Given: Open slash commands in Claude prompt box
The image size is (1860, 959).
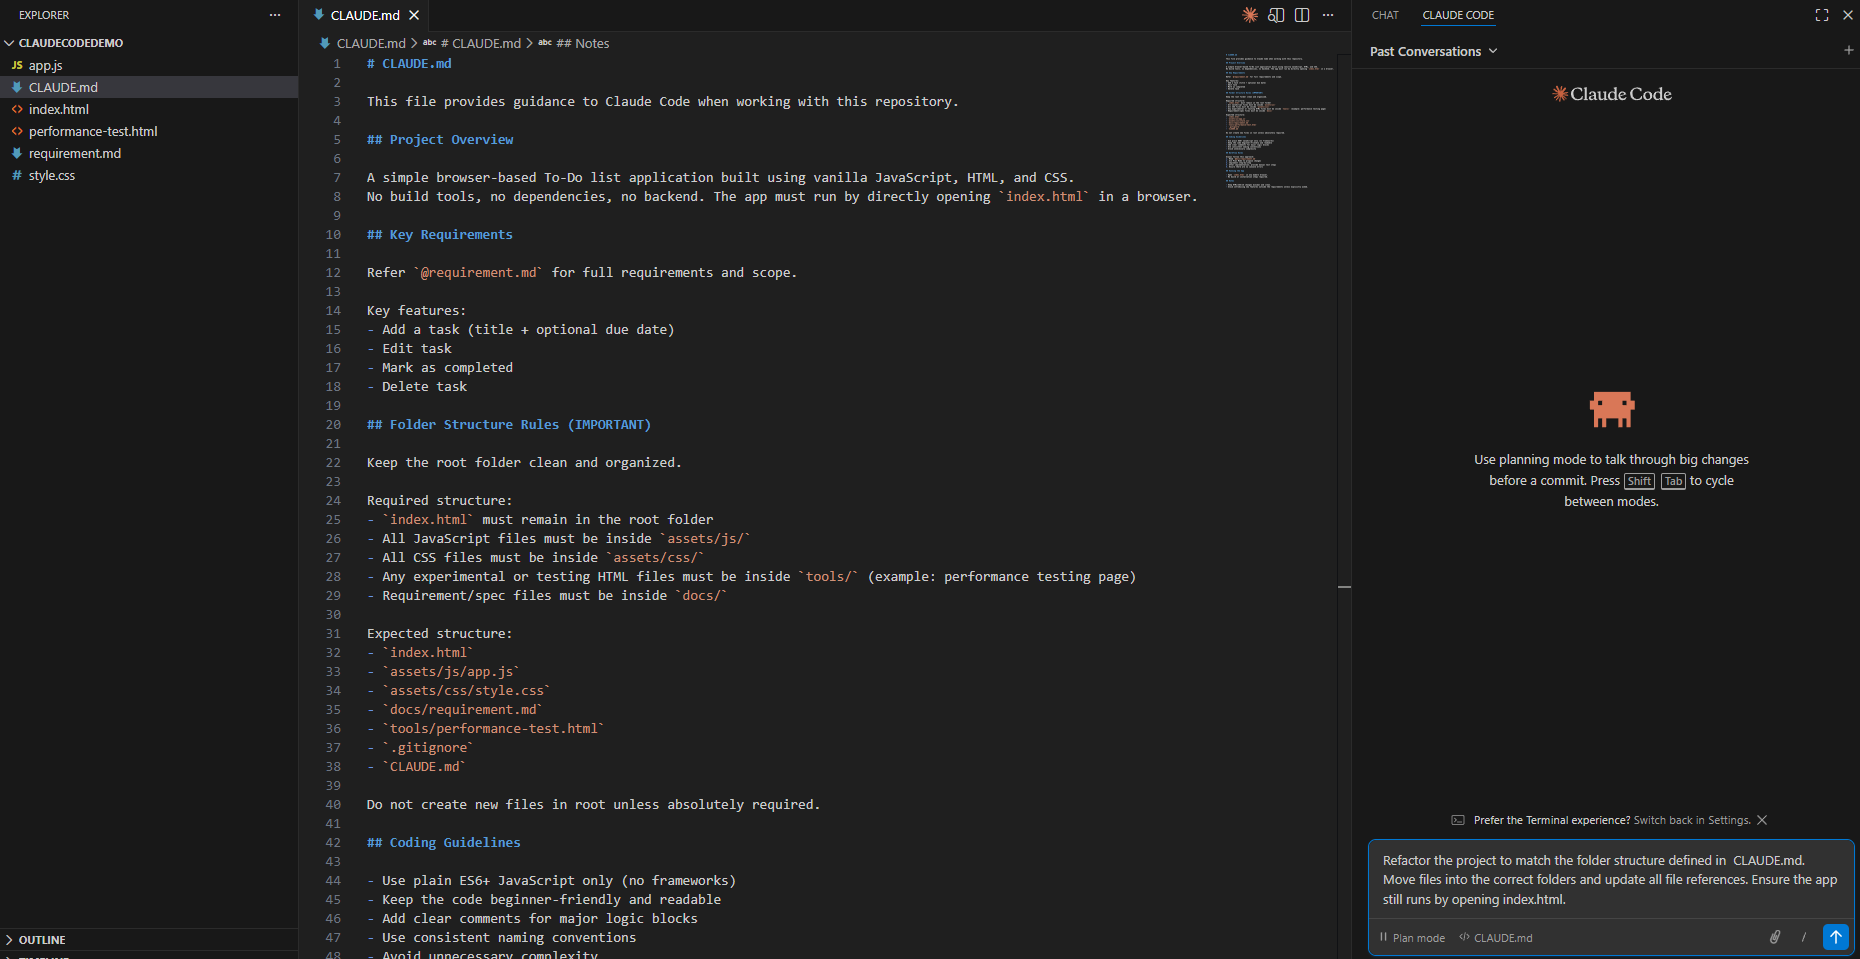Looking at the screenshot, I should click(x=1804, y=937).
